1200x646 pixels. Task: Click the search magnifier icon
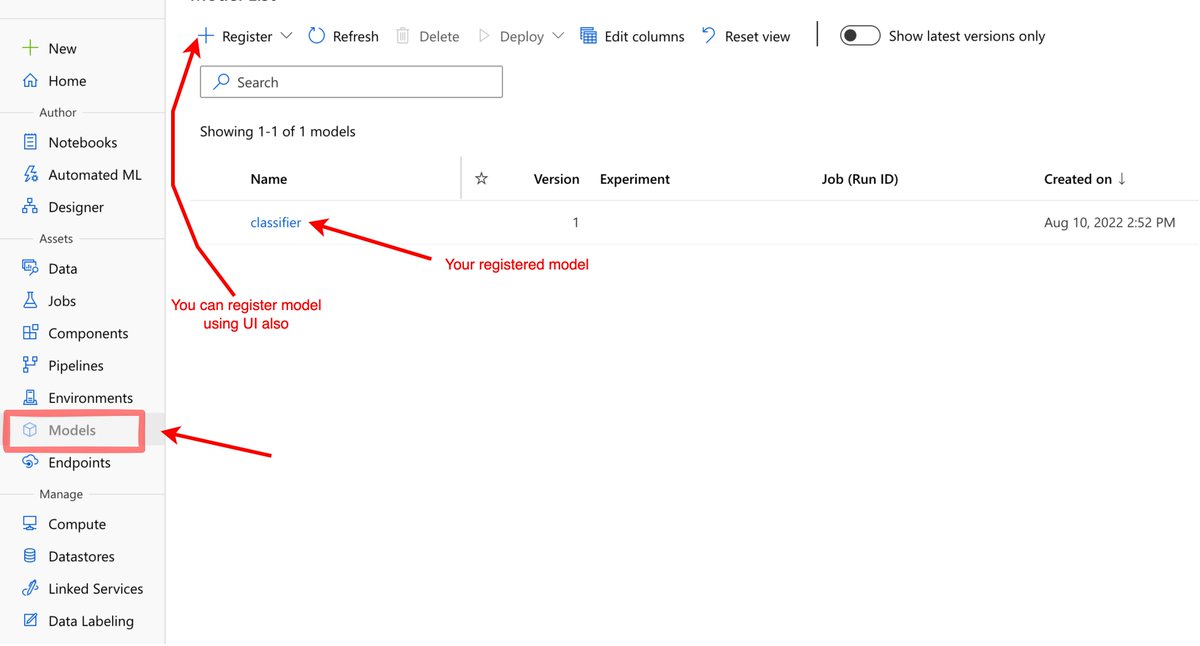[222, 82]
